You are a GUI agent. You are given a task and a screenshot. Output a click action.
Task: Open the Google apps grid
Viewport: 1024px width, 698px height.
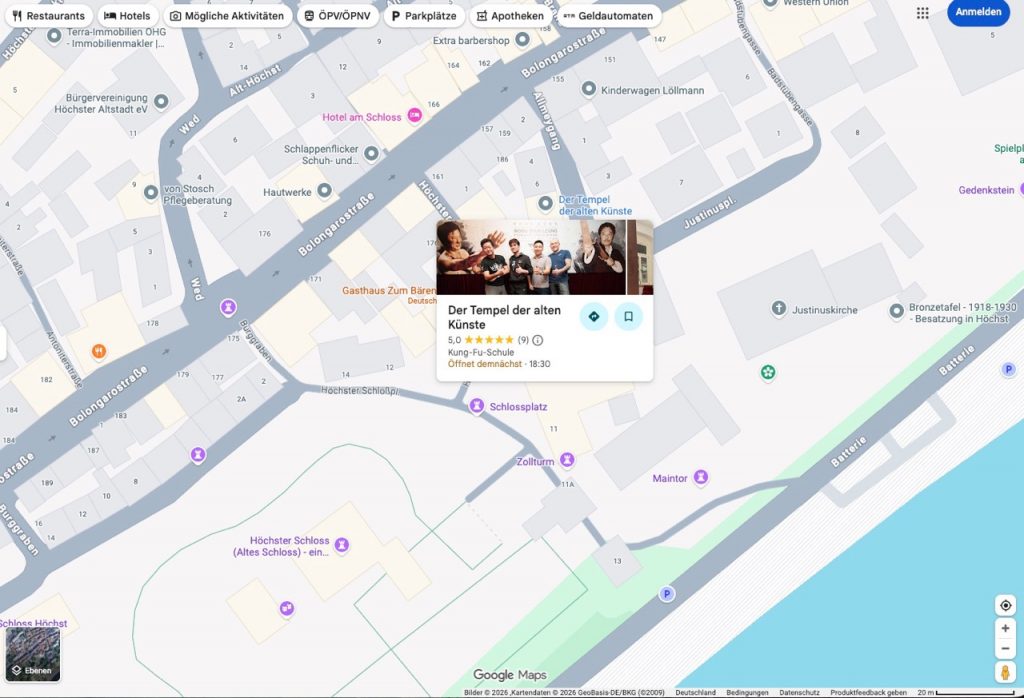tap(922, 13)
